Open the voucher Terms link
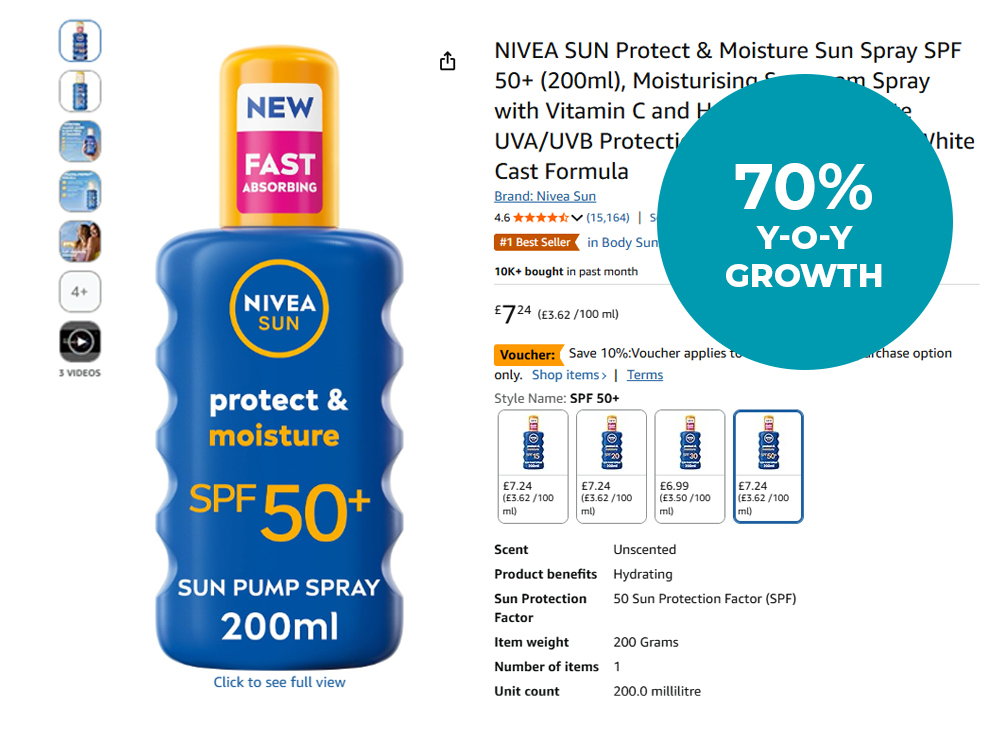The width and height of the screenshot is (1000, 750). pyautogui.click(x=645, y=375)
